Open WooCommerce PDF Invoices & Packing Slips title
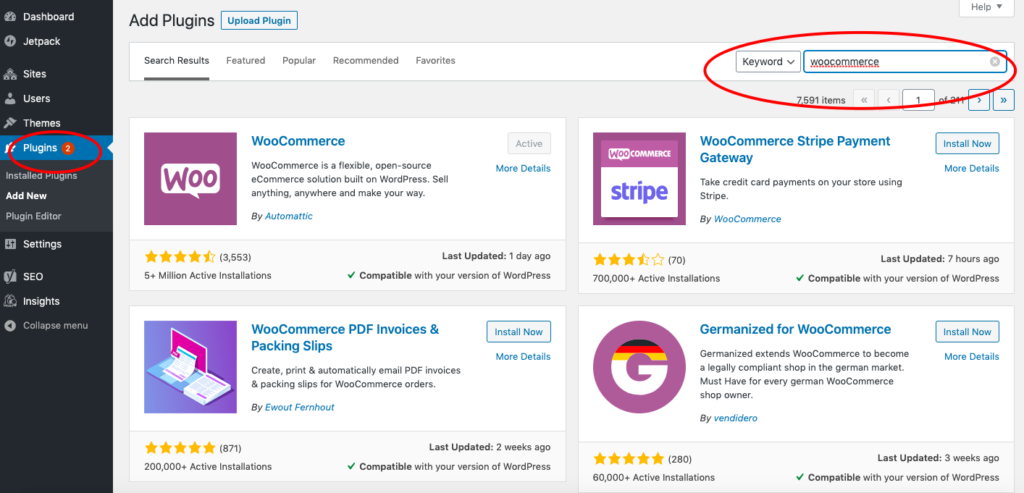This screenshot has height=493, width=1024. point(345,338)
